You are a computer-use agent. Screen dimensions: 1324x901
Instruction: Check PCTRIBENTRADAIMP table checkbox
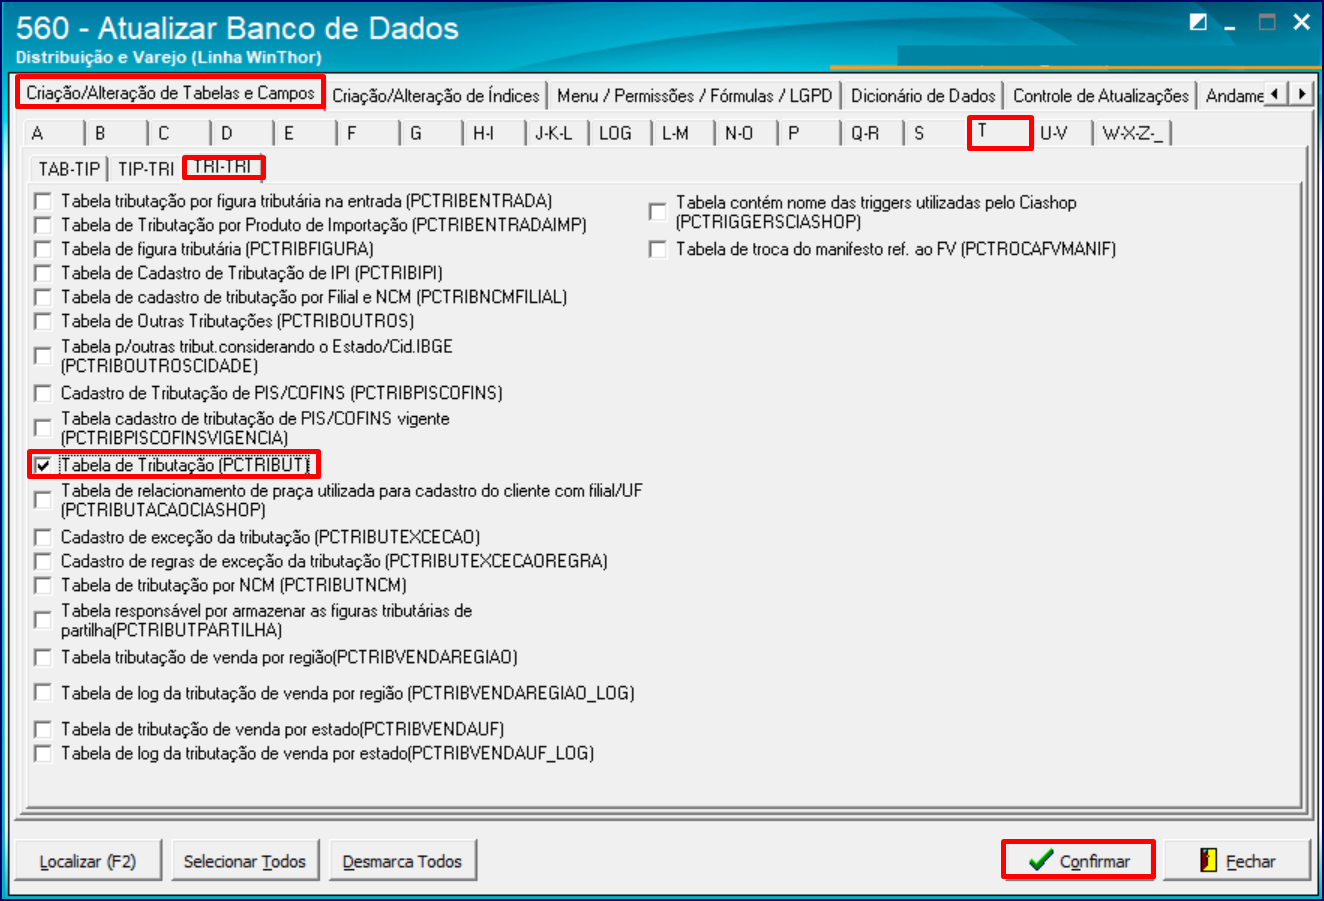[x=43, y=225]
